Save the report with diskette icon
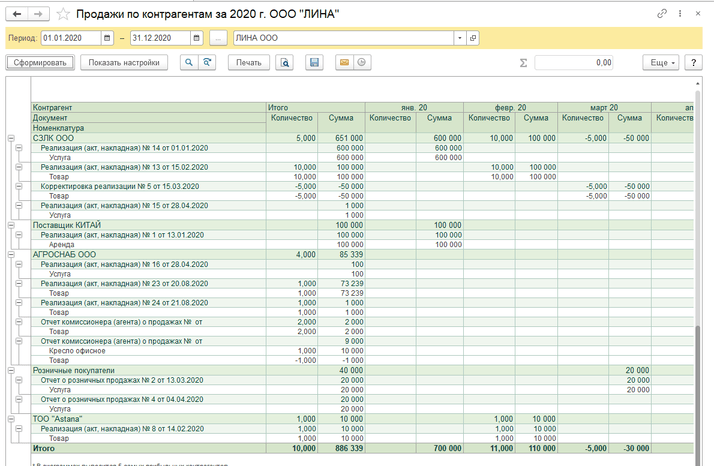 tap(314, 62)
